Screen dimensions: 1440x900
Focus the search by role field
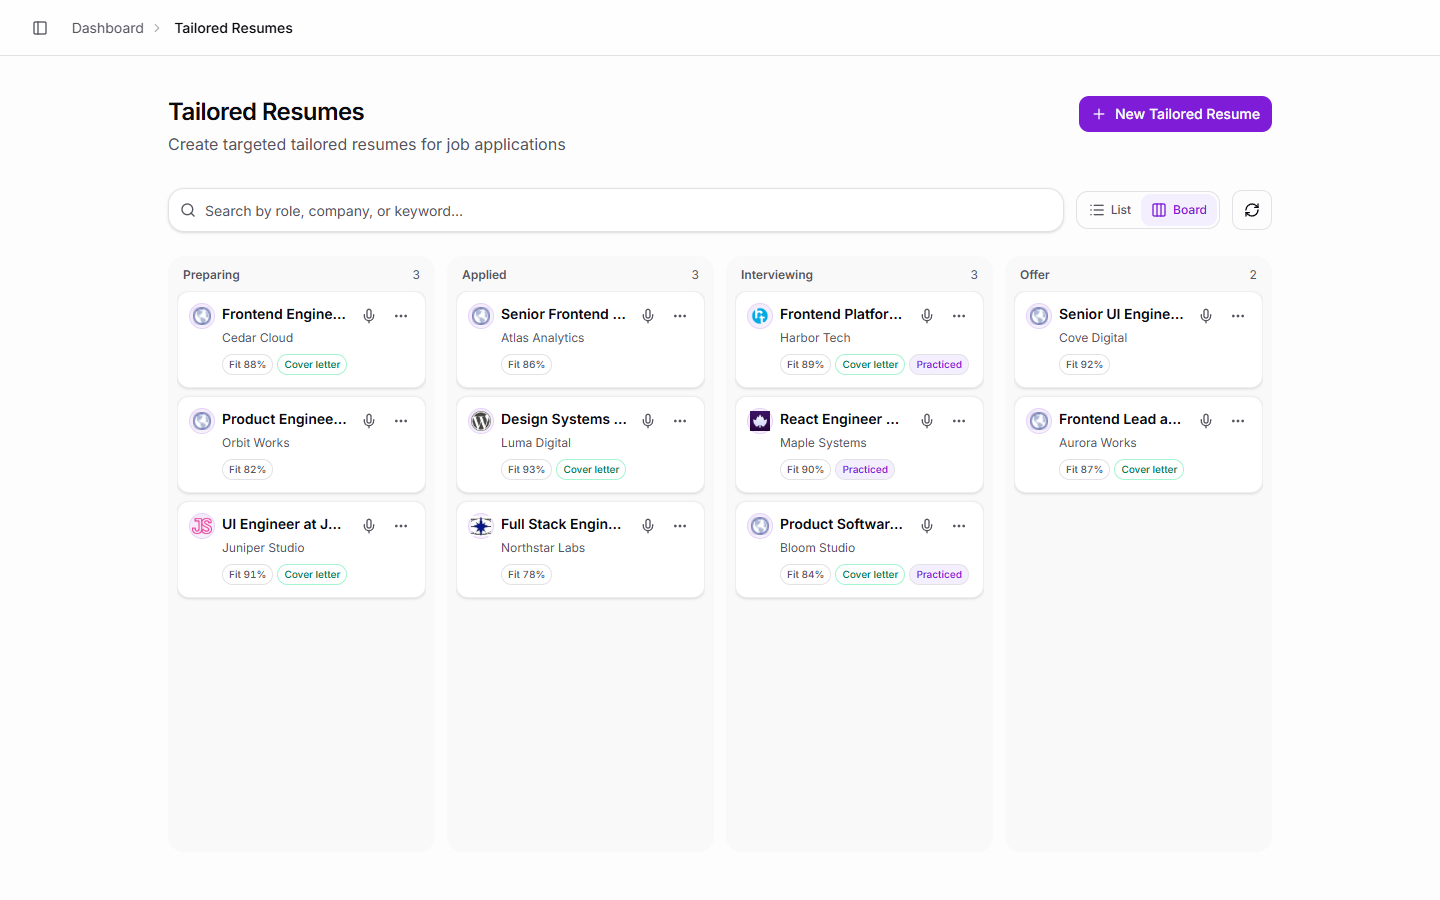pos(616,211)
